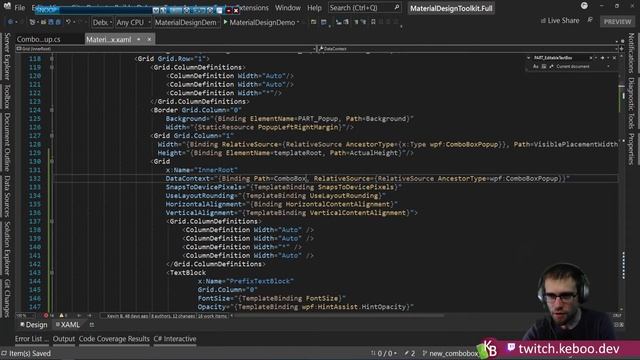This screenshot has width=640, height=360.
Task: Open the Notifications side panel
Action: [631, 53]
